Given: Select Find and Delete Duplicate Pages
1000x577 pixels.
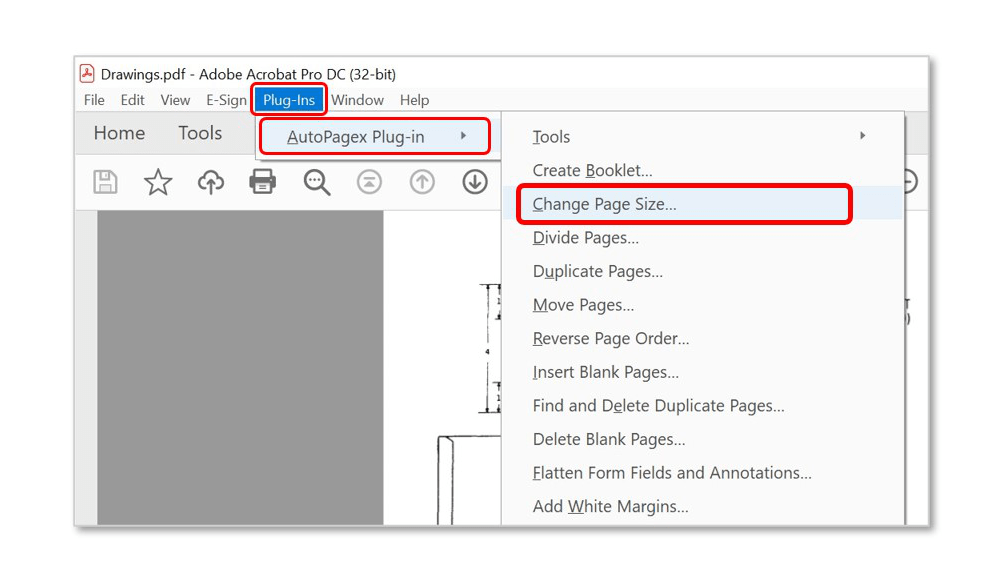Looking at the screenshot, I should point(703,405).
